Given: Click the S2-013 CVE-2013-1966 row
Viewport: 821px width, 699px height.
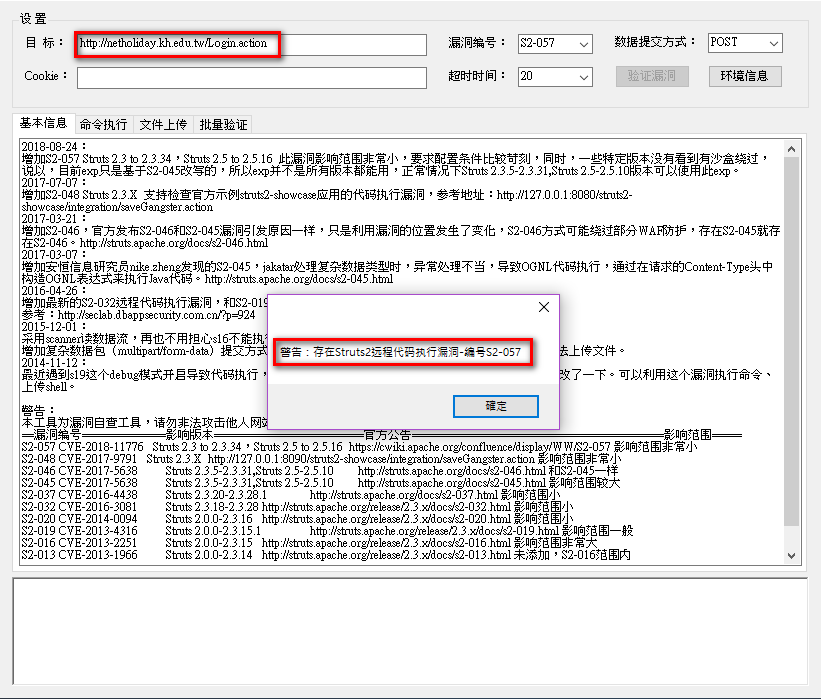Looking at the screenshot, I should click(326, 556).
